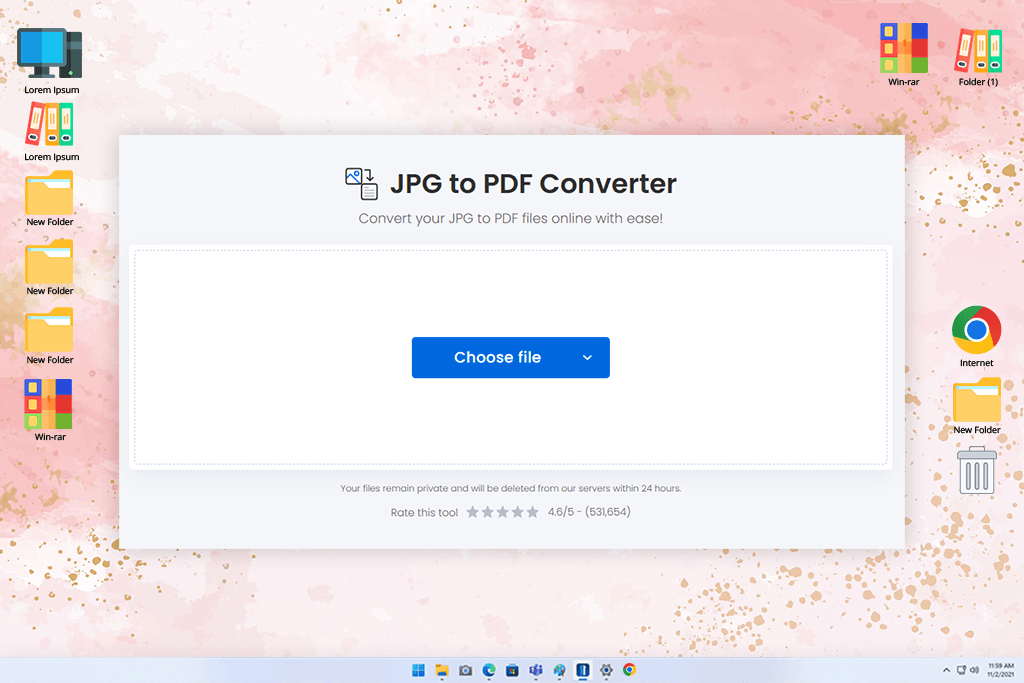Rate the tool one star
Viewport: 1024px width, 683px height.
(472, 512)
